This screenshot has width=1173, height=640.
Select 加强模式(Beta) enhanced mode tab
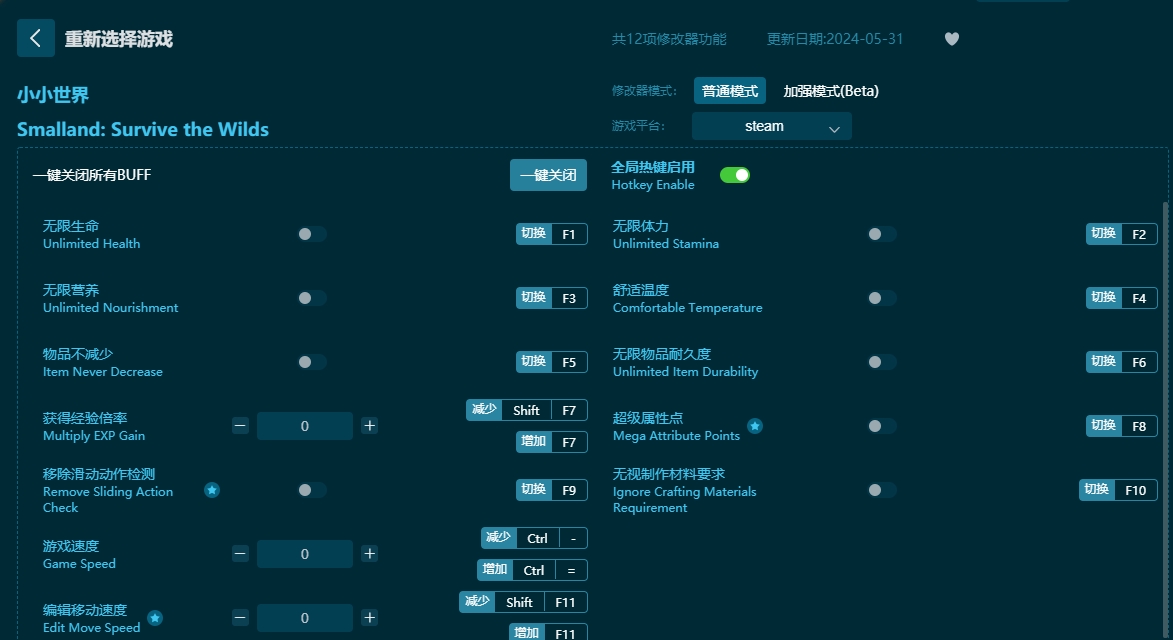[830, 91]
